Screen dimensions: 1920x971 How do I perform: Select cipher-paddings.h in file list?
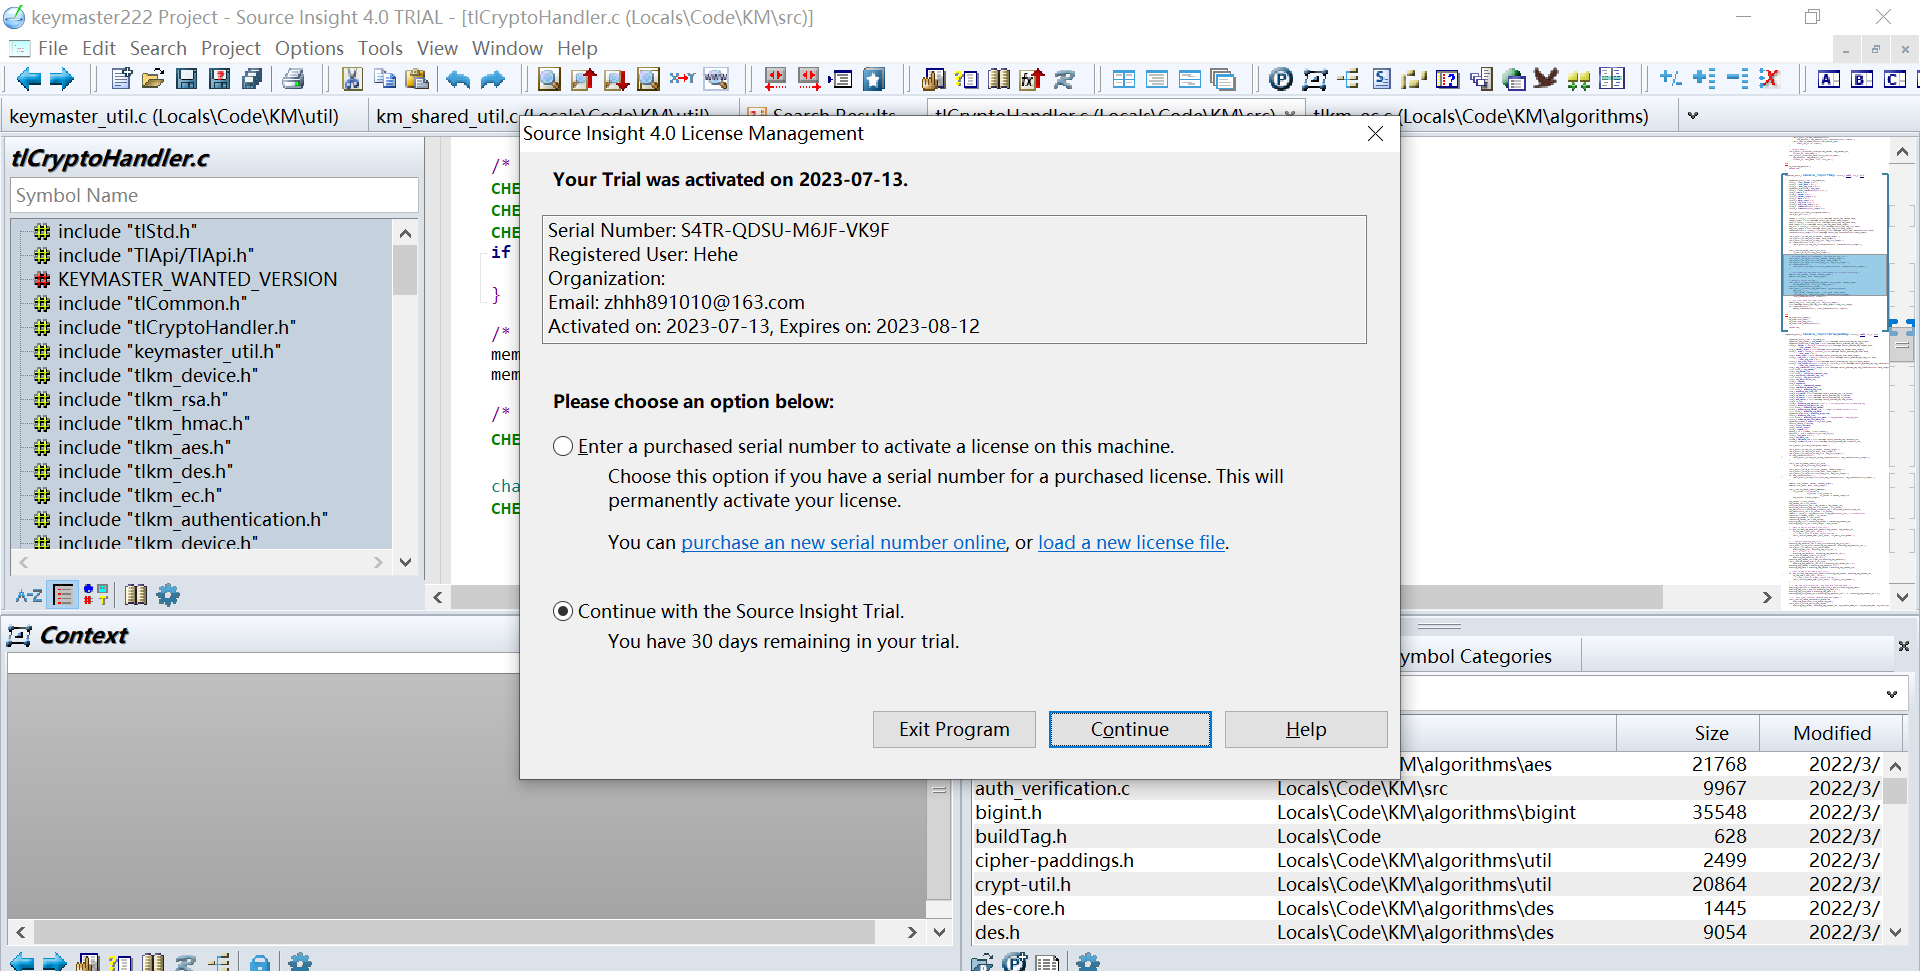(1054, 860)
